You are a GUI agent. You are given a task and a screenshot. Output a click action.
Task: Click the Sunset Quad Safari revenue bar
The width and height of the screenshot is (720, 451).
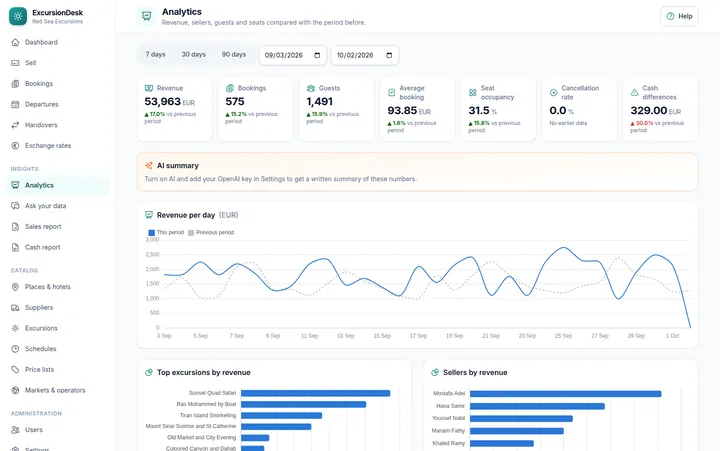click(x=315, y=393)
